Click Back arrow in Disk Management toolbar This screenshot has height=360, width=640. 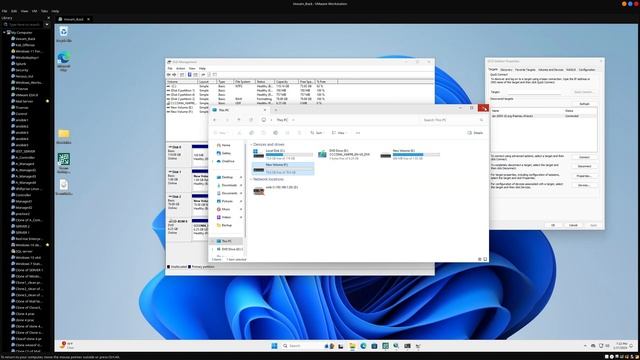tap(169, 75)
